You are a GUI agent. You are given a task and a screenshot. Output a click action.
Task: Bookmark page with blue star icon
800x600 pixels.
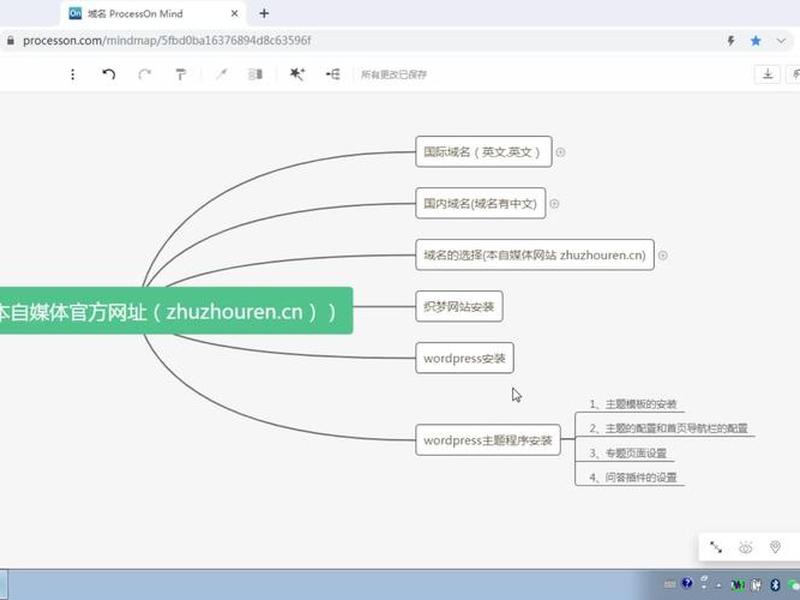coord(756,41)
